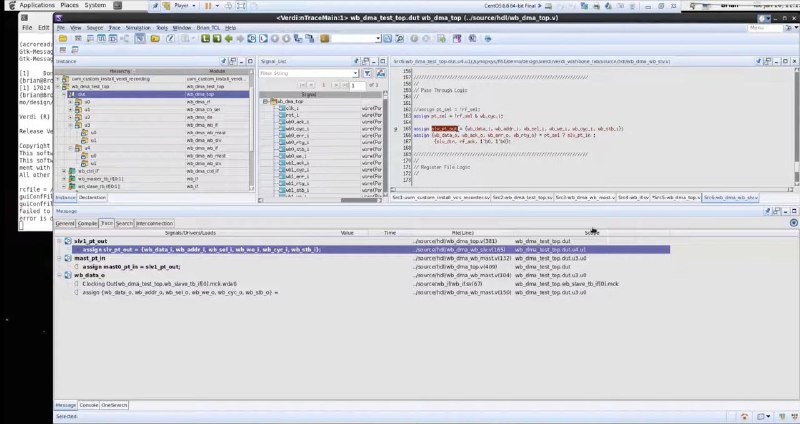The height and width of the screenshot is (424, 800).
Task: Switch to the Compile message tab
Action: 87,223
